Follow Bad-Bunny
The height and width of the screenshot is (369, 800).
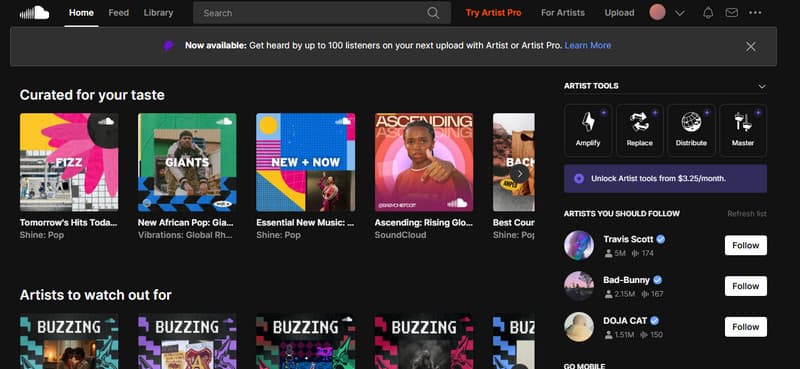pos(745,286)
